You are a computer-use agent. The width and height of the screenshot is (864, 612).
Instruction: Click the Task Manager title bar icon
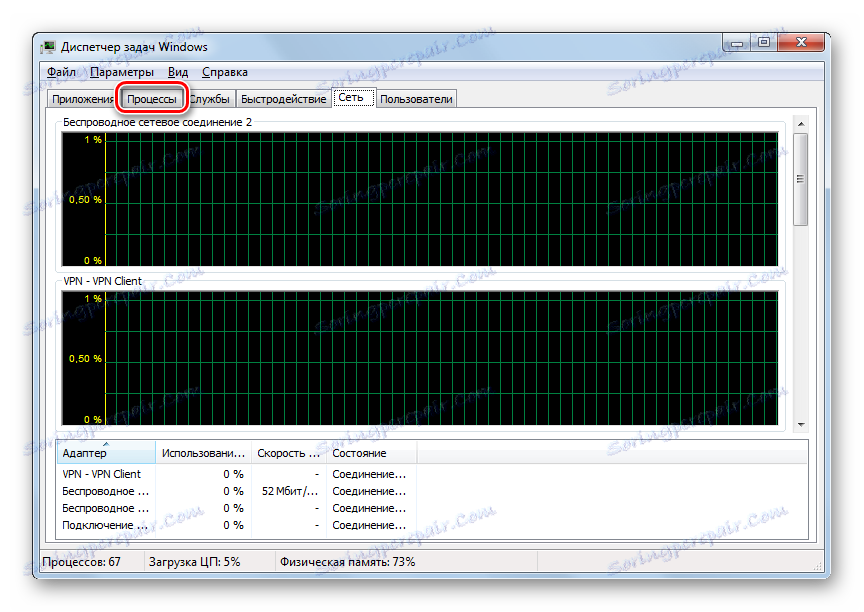[x=49, y=47]
